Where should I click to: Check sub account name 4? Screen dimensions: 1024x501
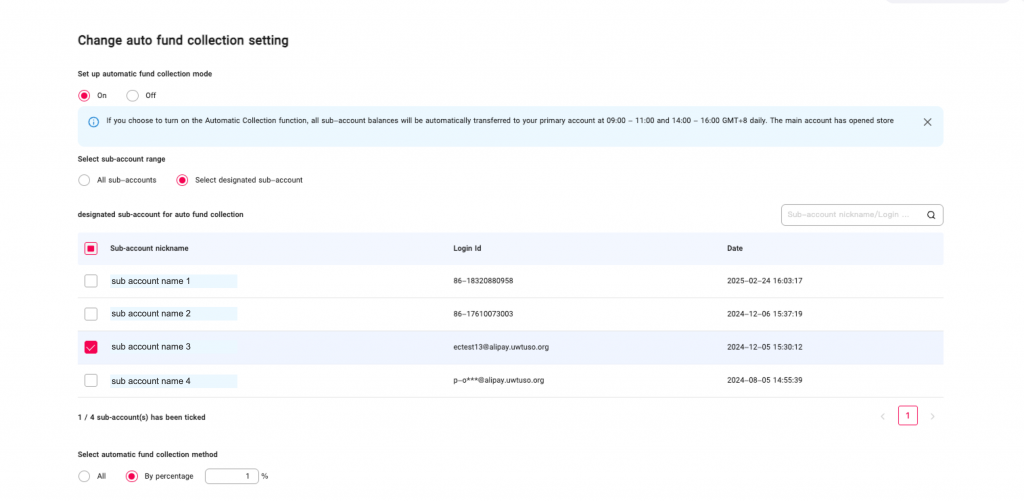(91, 380)
